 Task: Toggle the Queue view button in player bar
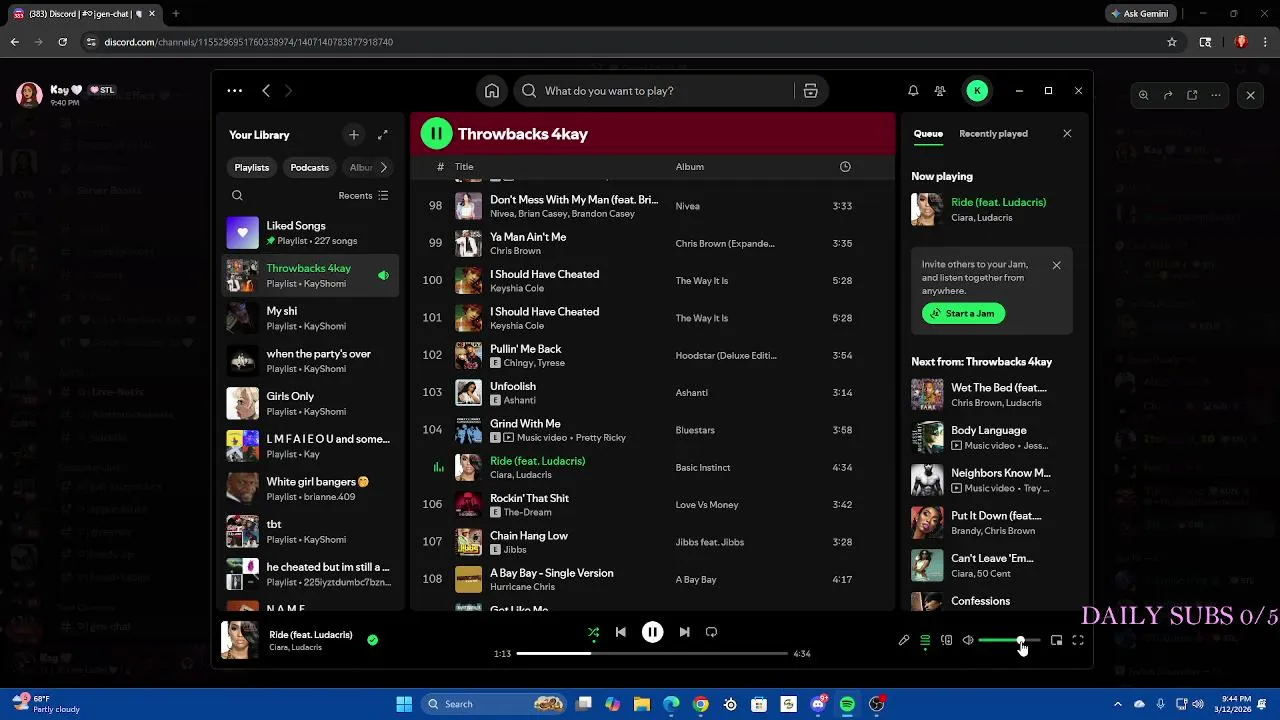(x=925, y=640)
